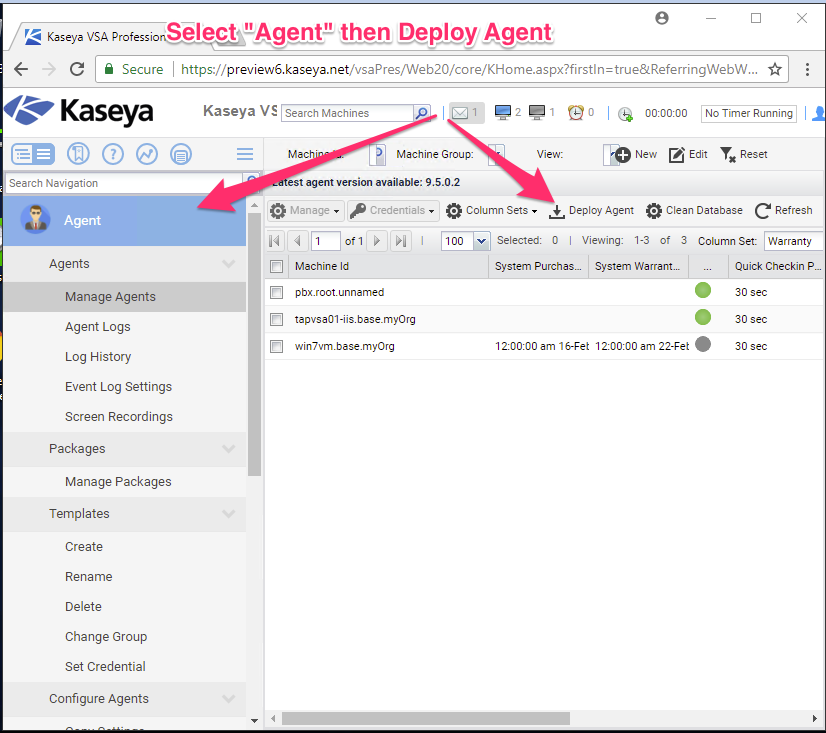826x733 pixels.
Task: Check the select-all machines checkbox
Action: click(x=277, y=267)
